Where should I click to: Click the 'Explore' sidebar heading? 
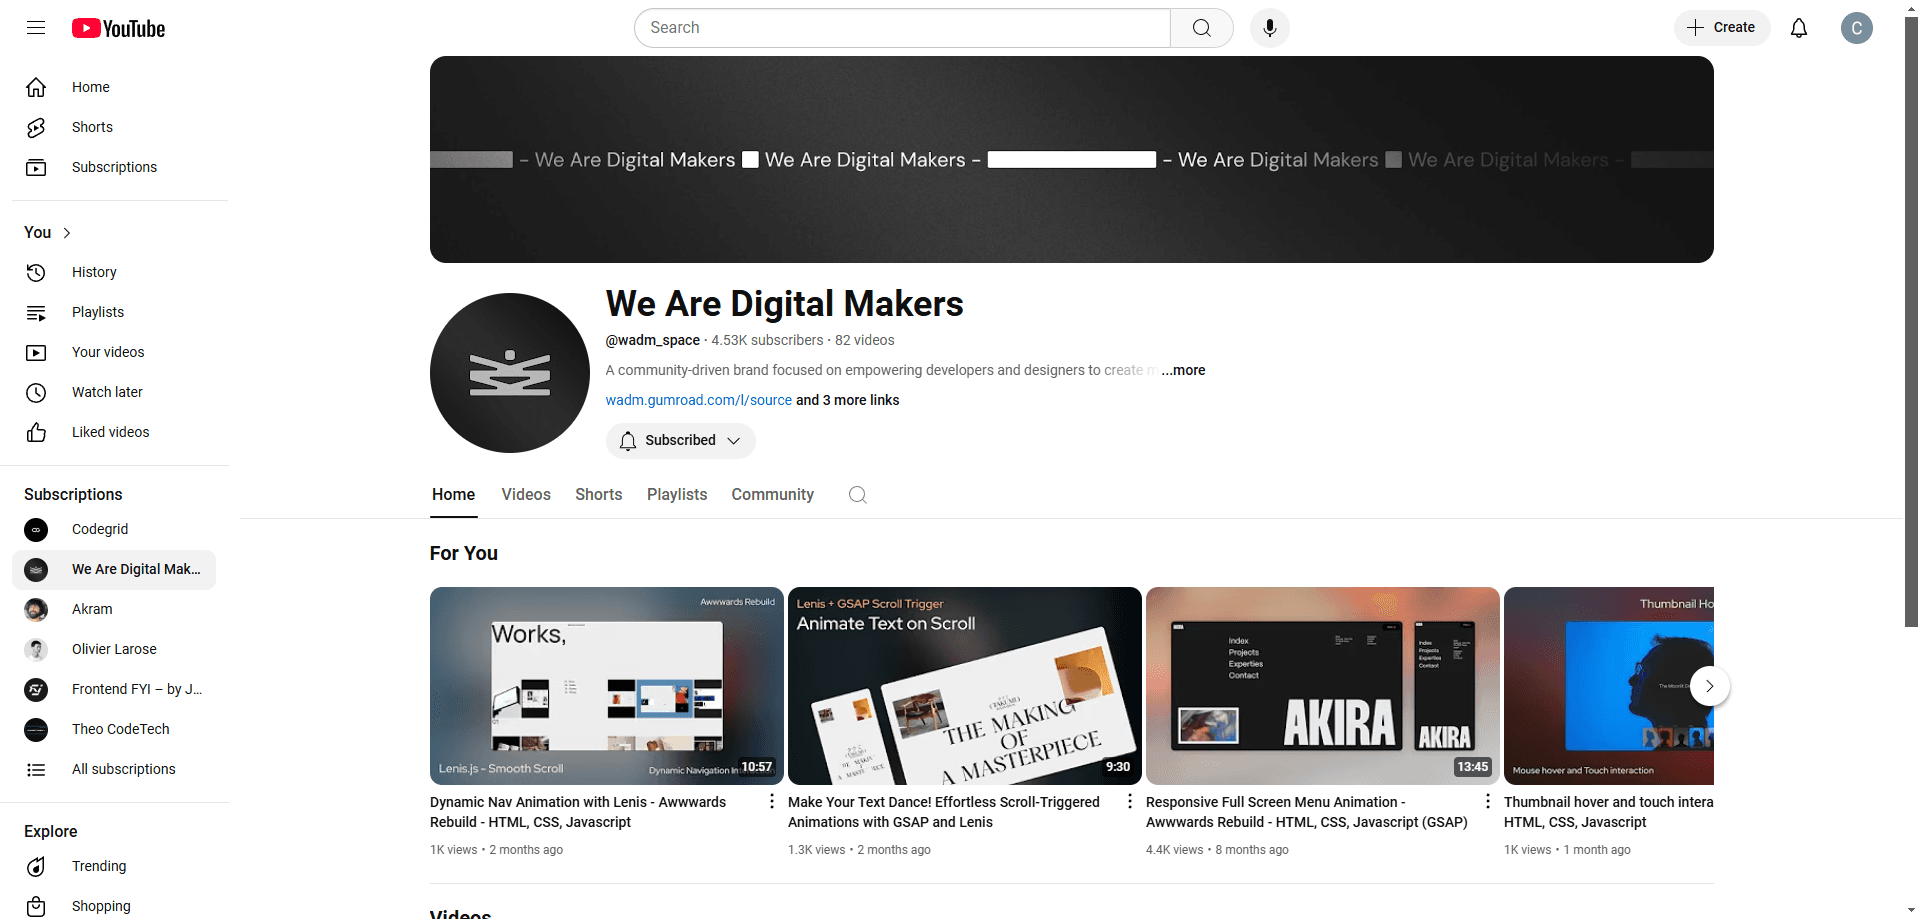tap(51, 831)
